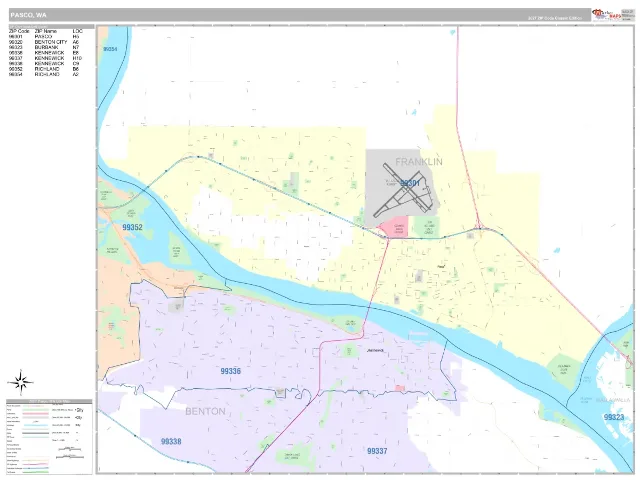Click the compass rose north arrow

point(20,382)
